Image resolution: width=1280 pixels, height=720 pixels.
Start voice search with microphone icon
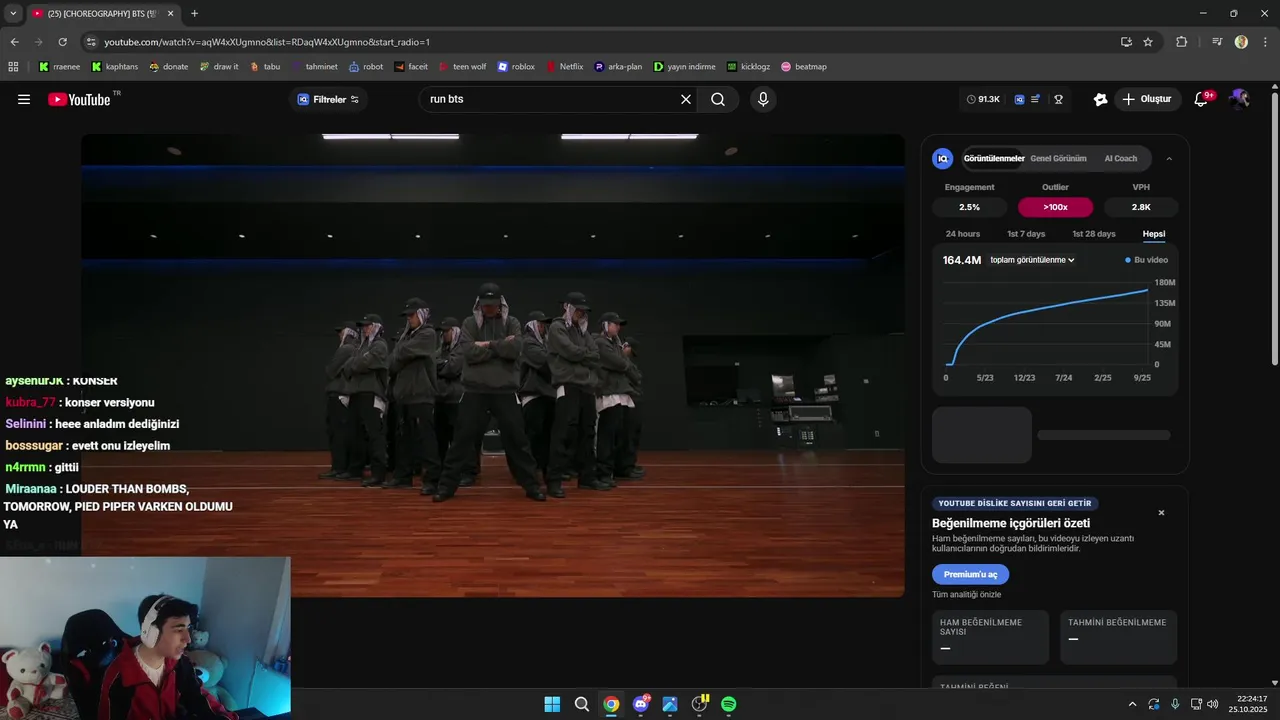click(763, 99)
